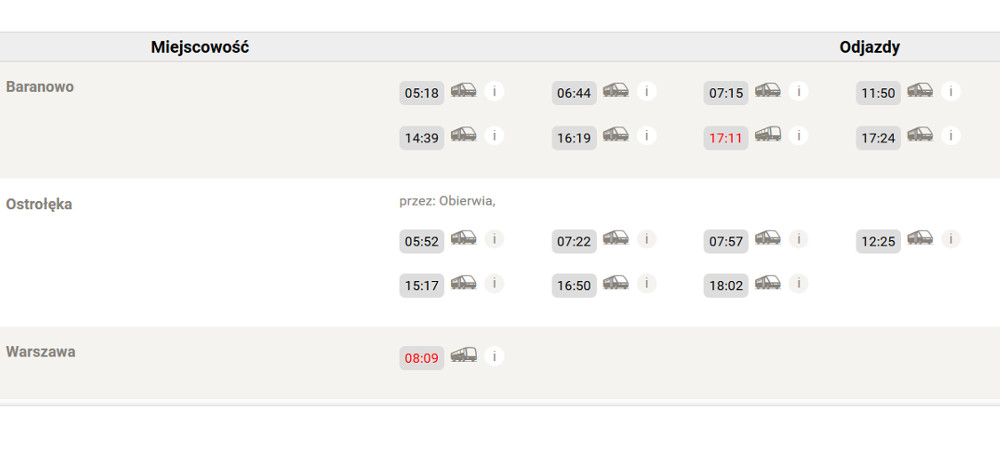Select the 15:17 Ostrołęka departure time
This screenshot has height=473, width=1000.
coord(421,285)
